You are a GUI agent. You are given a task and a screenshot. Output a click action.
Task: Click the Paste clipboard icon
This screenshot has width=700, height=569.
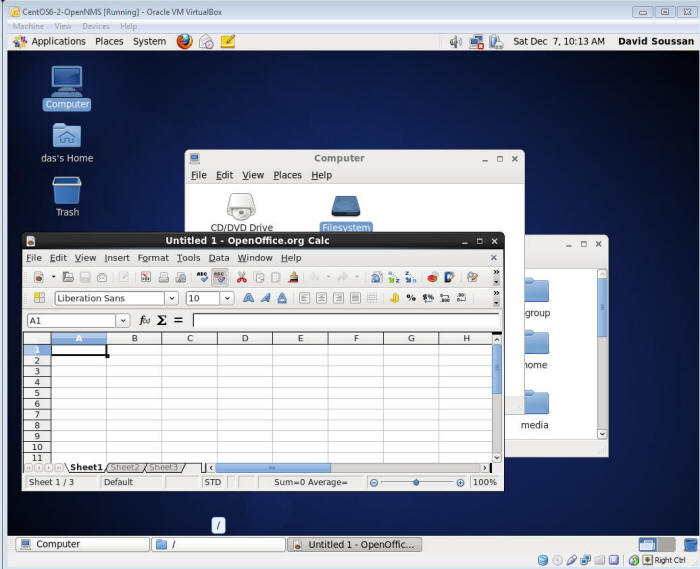click(276, 277)
